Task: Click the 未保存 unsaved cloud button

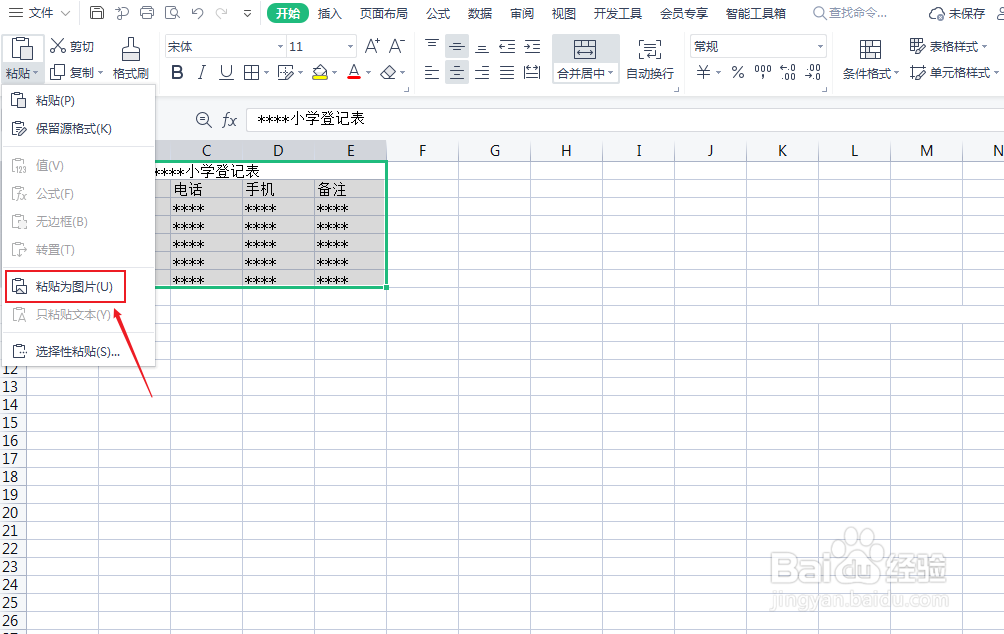Action: point(957,13)
